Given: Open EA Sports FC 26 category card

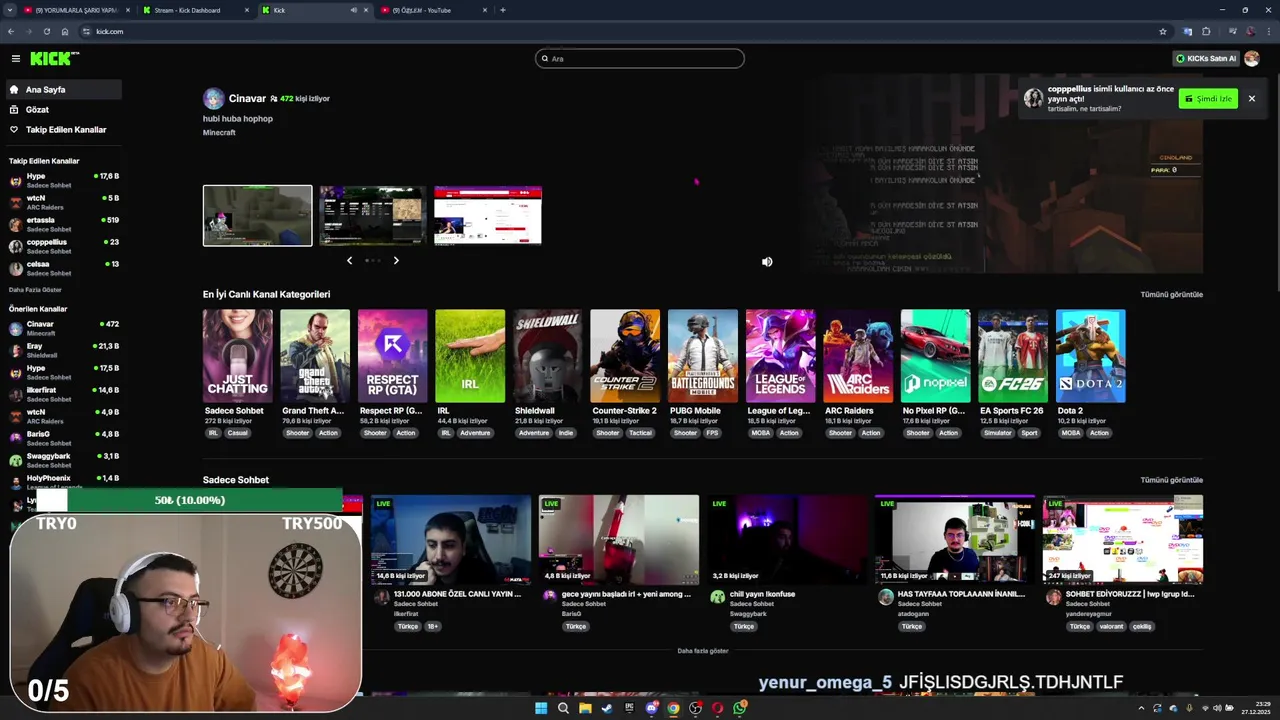Looking at the screenshot, I should 1013,356.
